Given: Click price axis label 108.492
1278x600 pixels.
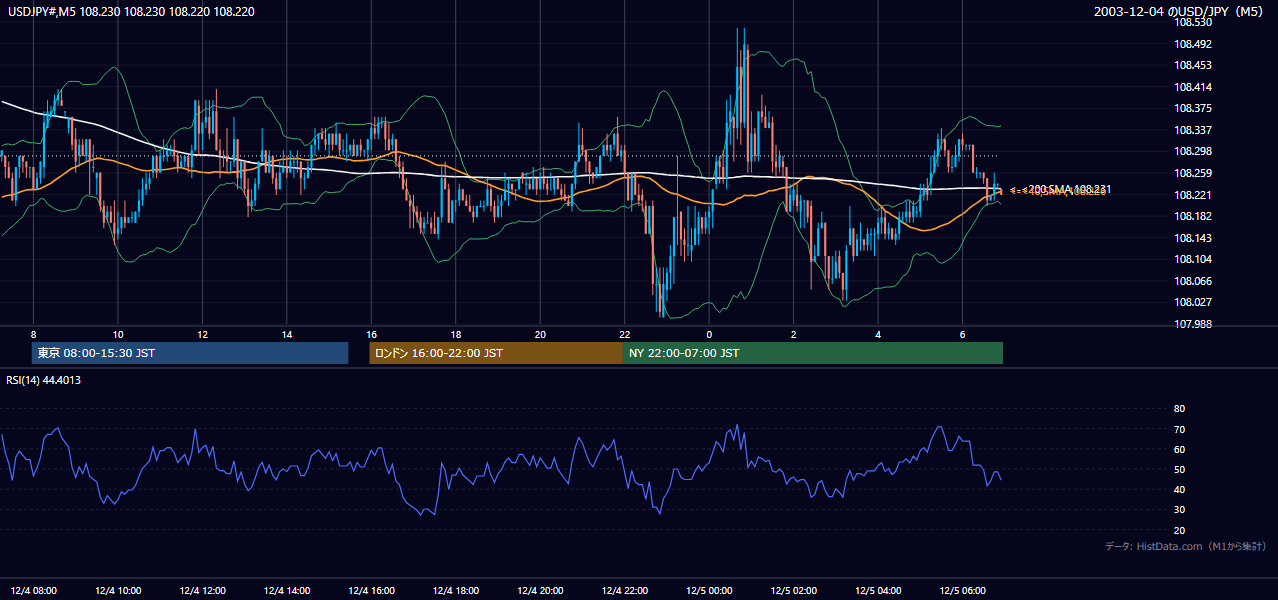Looking at the screenshot, I should point(1191,44).
